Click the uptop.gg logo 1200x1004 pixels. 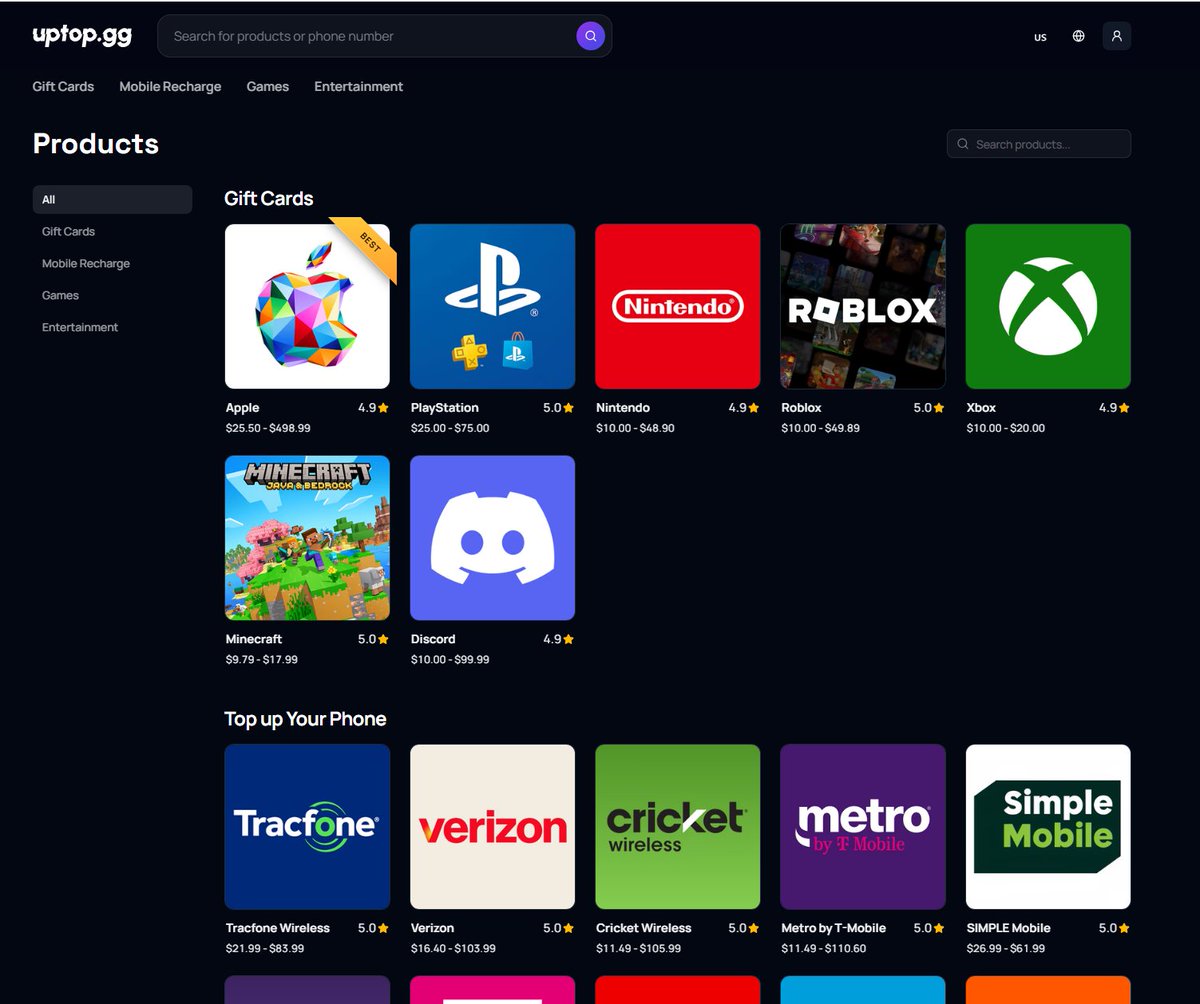(x=82, y=35)
